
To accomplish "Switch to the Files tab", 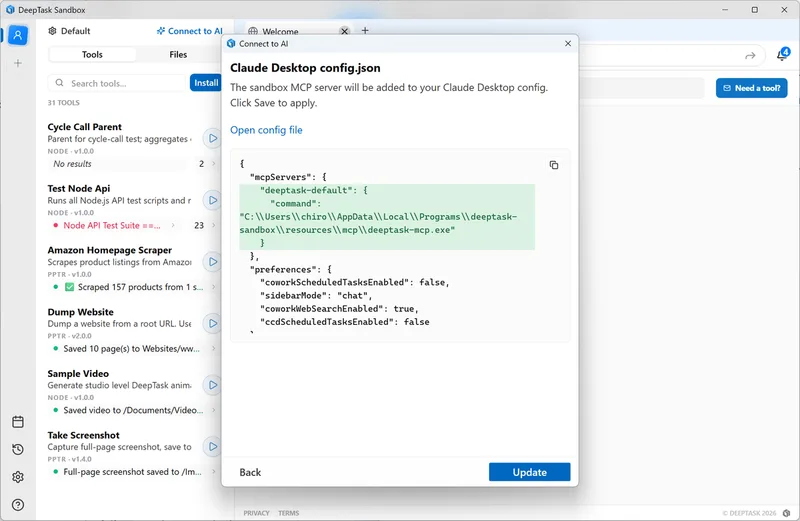I will 178,55.
